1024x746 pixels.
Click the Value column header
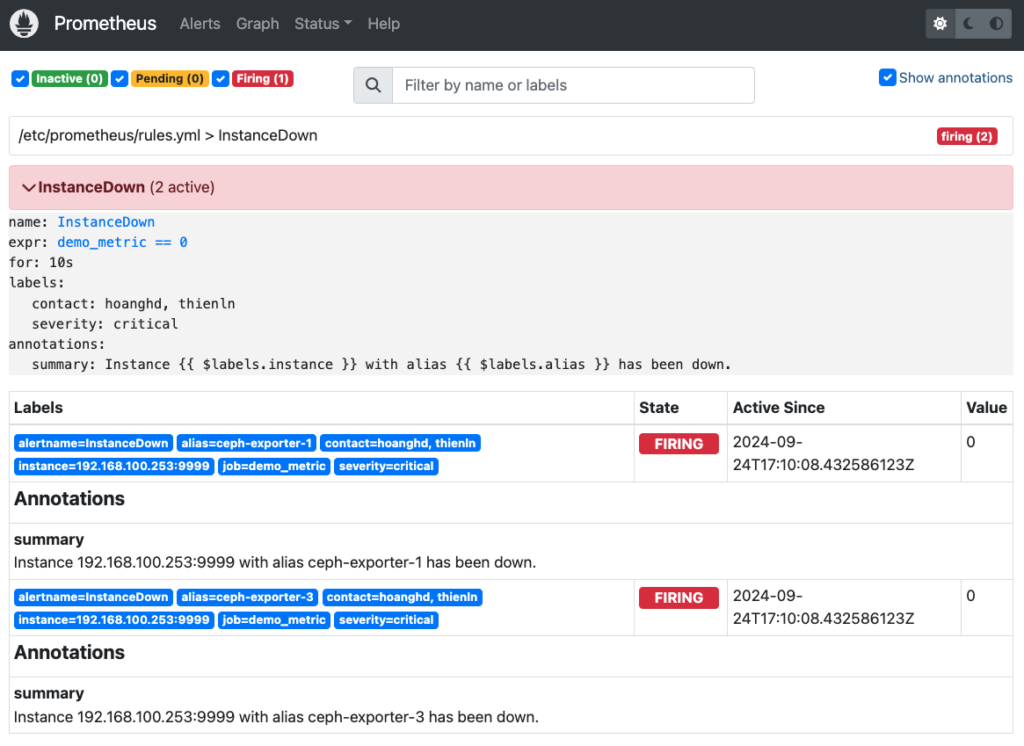pos(986,408)
